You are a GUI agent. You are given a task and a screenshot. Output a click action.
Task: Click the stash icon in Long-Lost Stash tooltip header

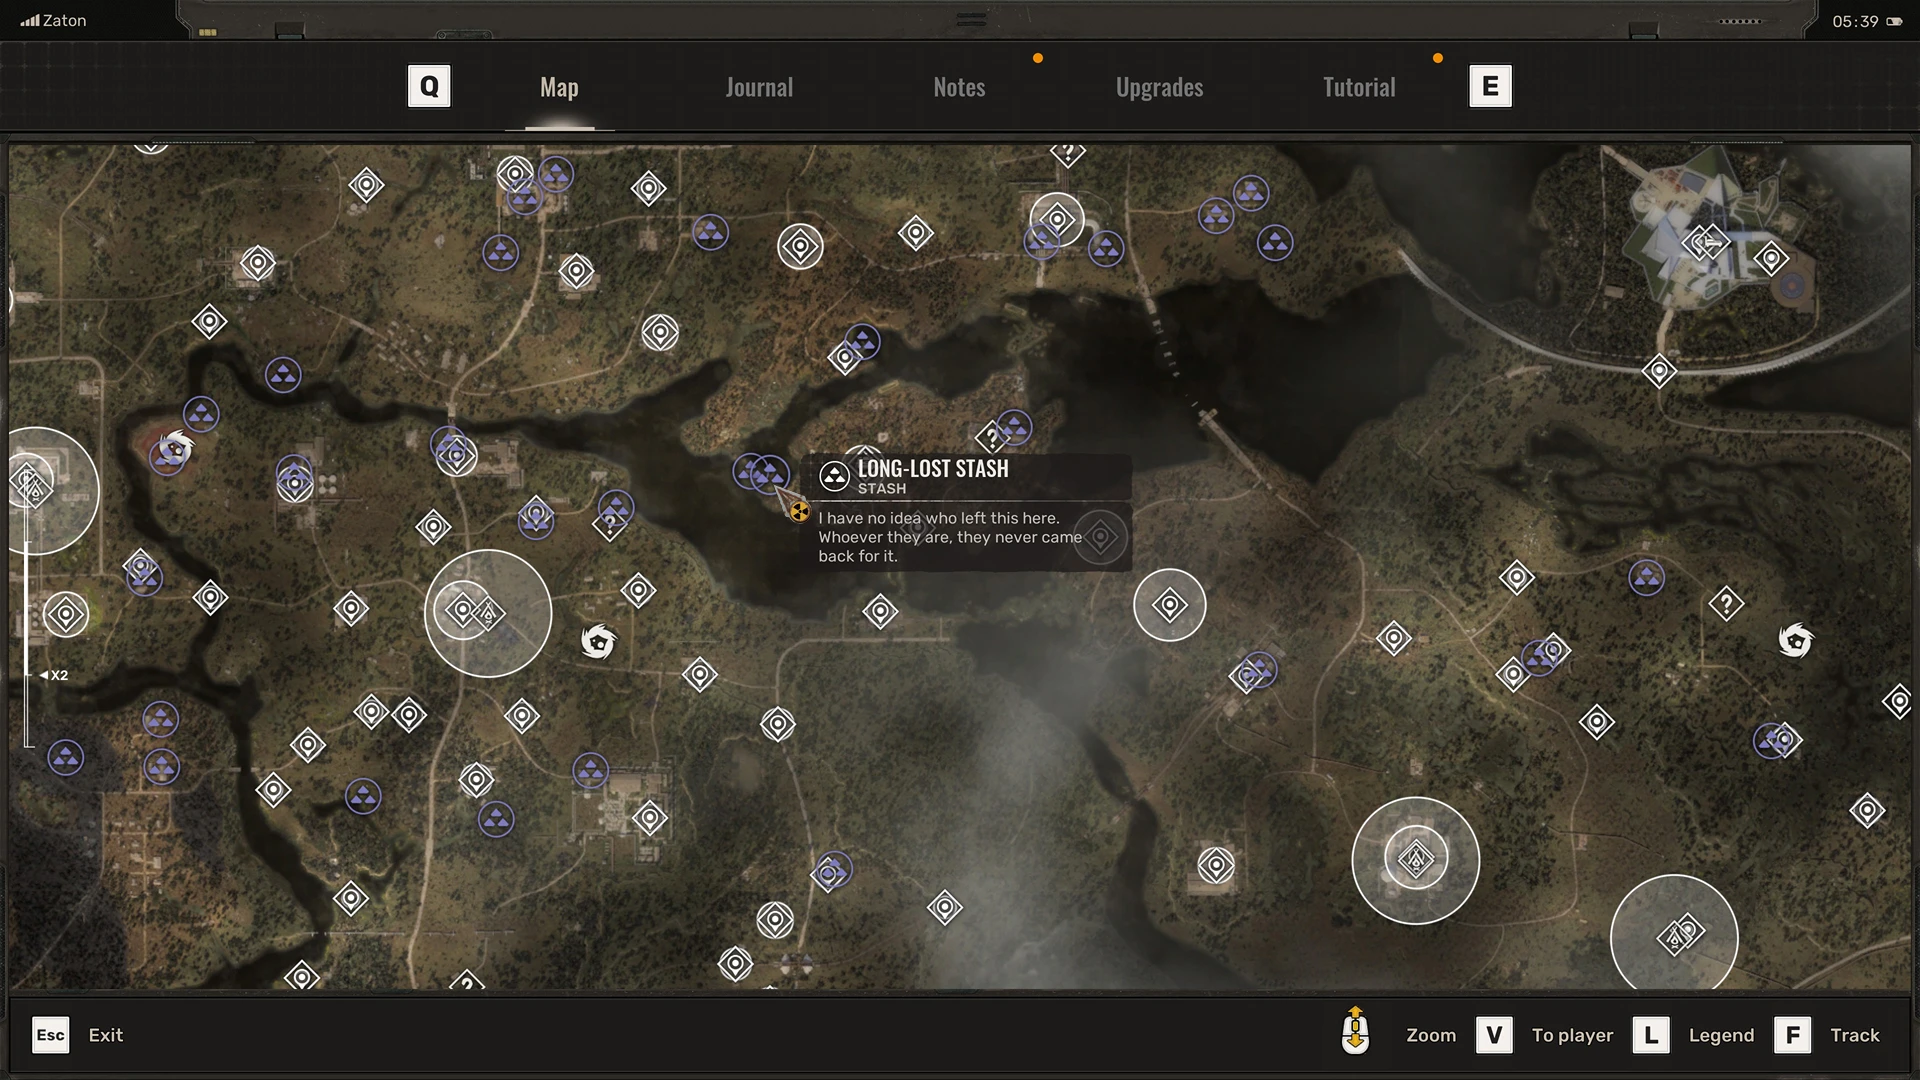tap(834, 476)
